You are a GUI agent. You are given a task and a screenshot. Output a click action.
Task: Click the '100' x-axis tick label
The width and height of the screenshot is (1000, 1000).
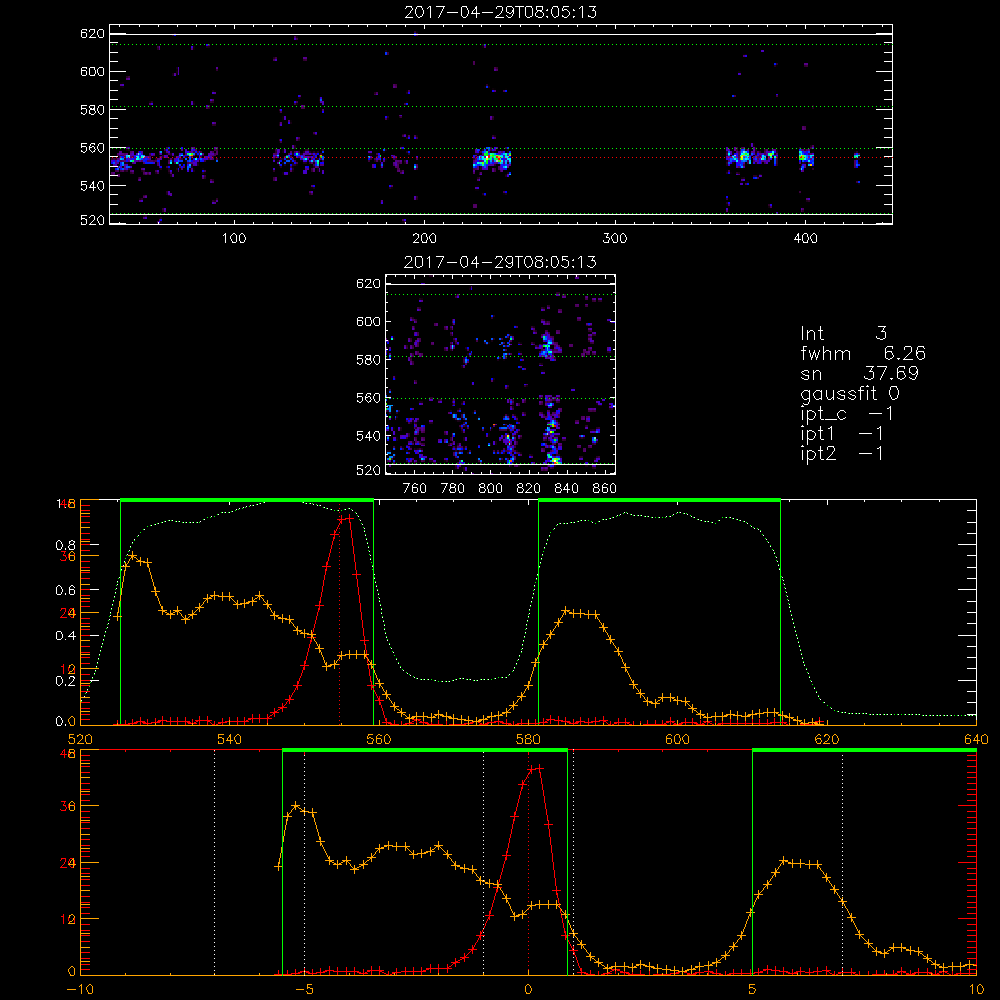[234, 239]
